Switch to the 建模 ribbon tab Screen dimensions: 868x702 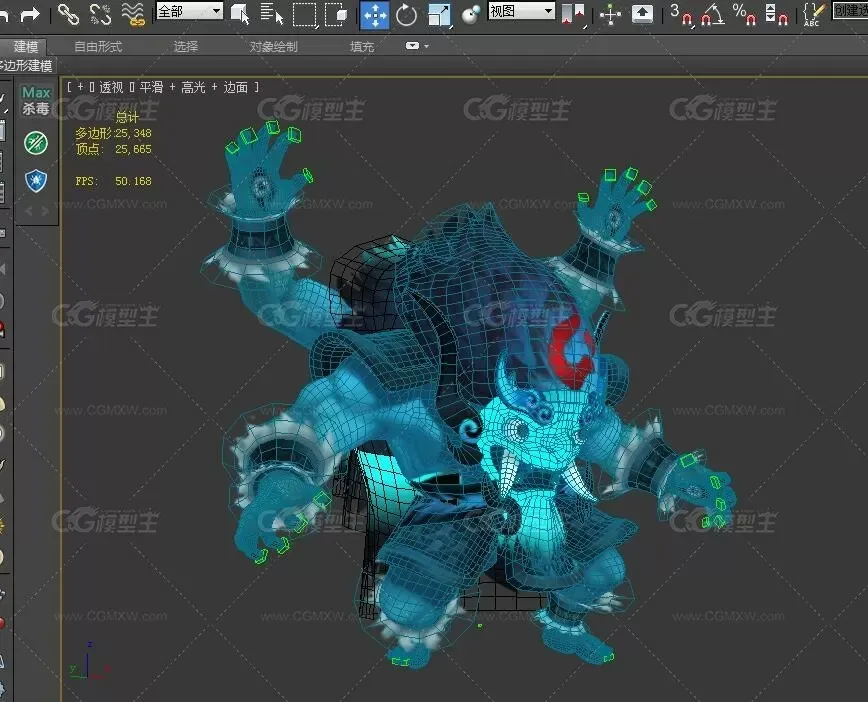[26, 47]
